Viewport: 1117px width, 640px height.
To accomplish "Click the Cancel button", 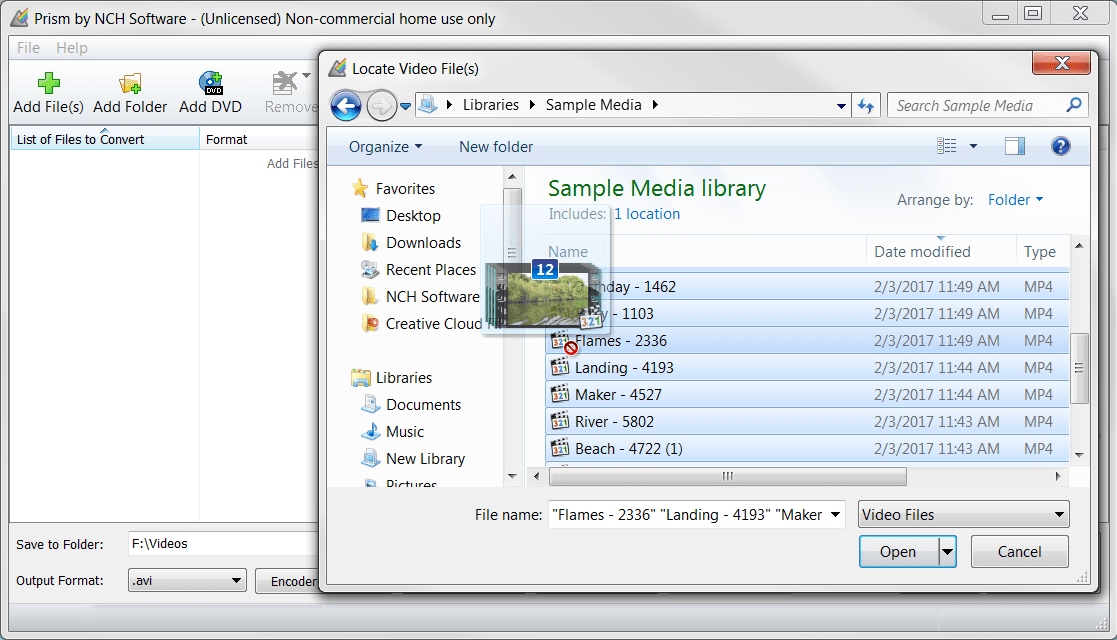I will click(x=1019, y=552).
